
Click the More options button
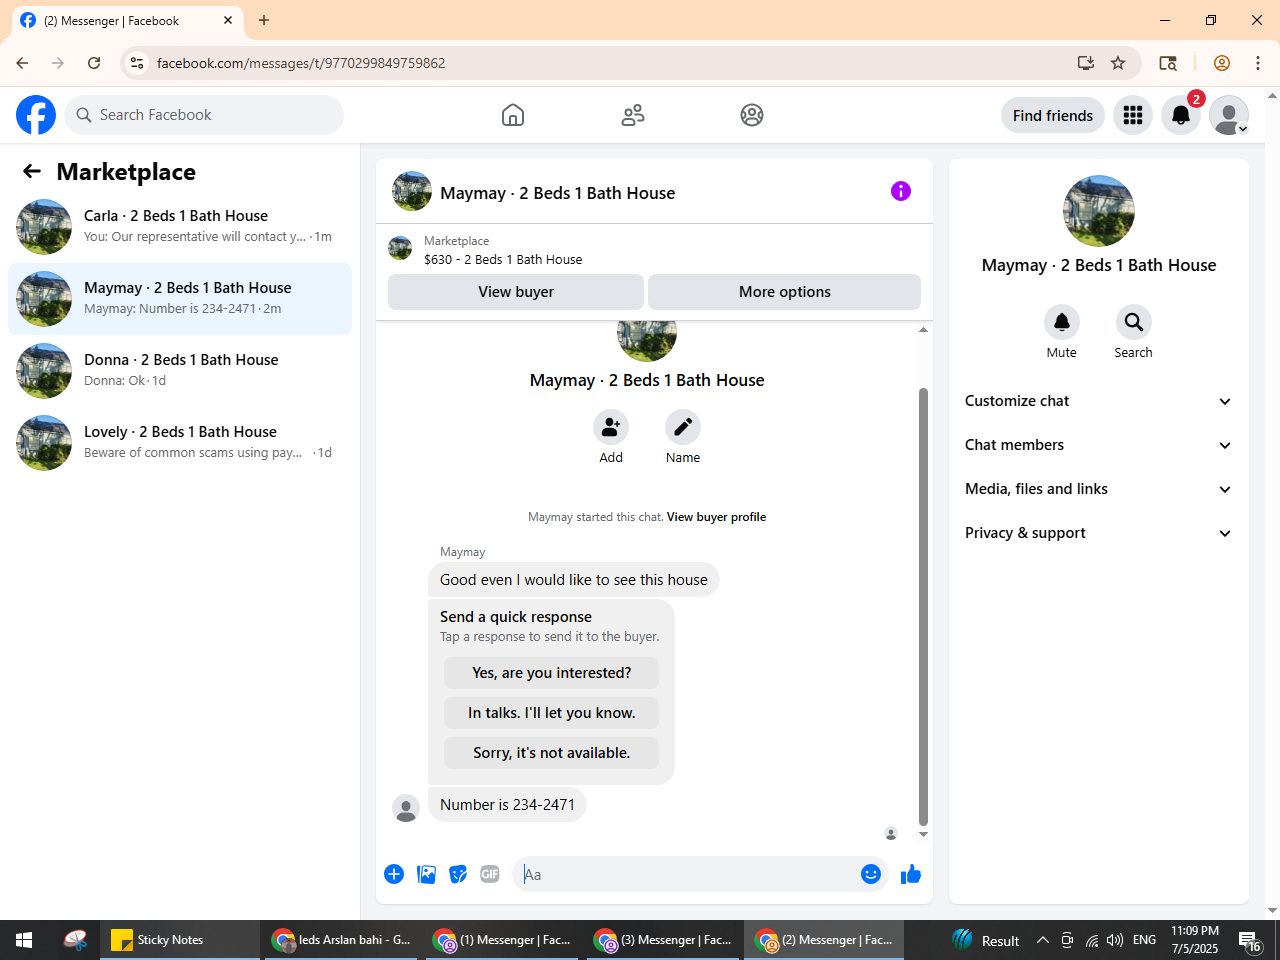tap(785, 292)
